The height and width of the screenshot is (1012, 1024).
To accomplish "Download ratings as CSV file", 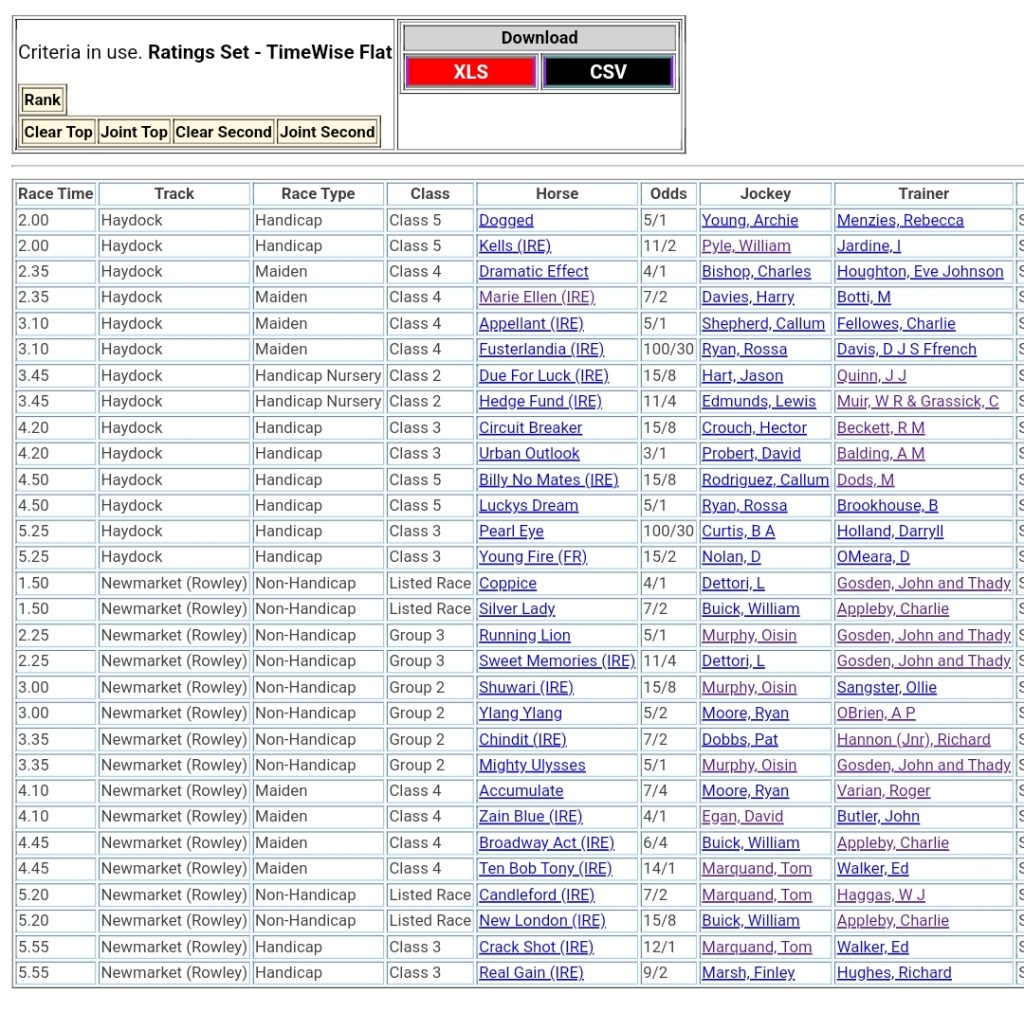I will coord(608,72).
